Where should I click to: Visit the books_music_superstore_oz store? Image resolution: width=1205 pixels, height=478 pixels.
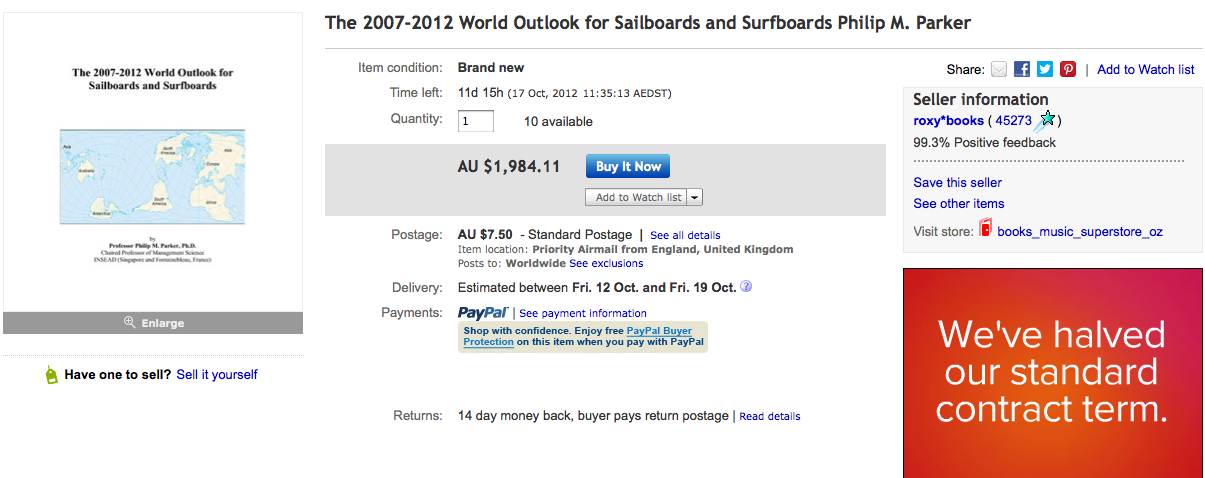coord(1079,231)
